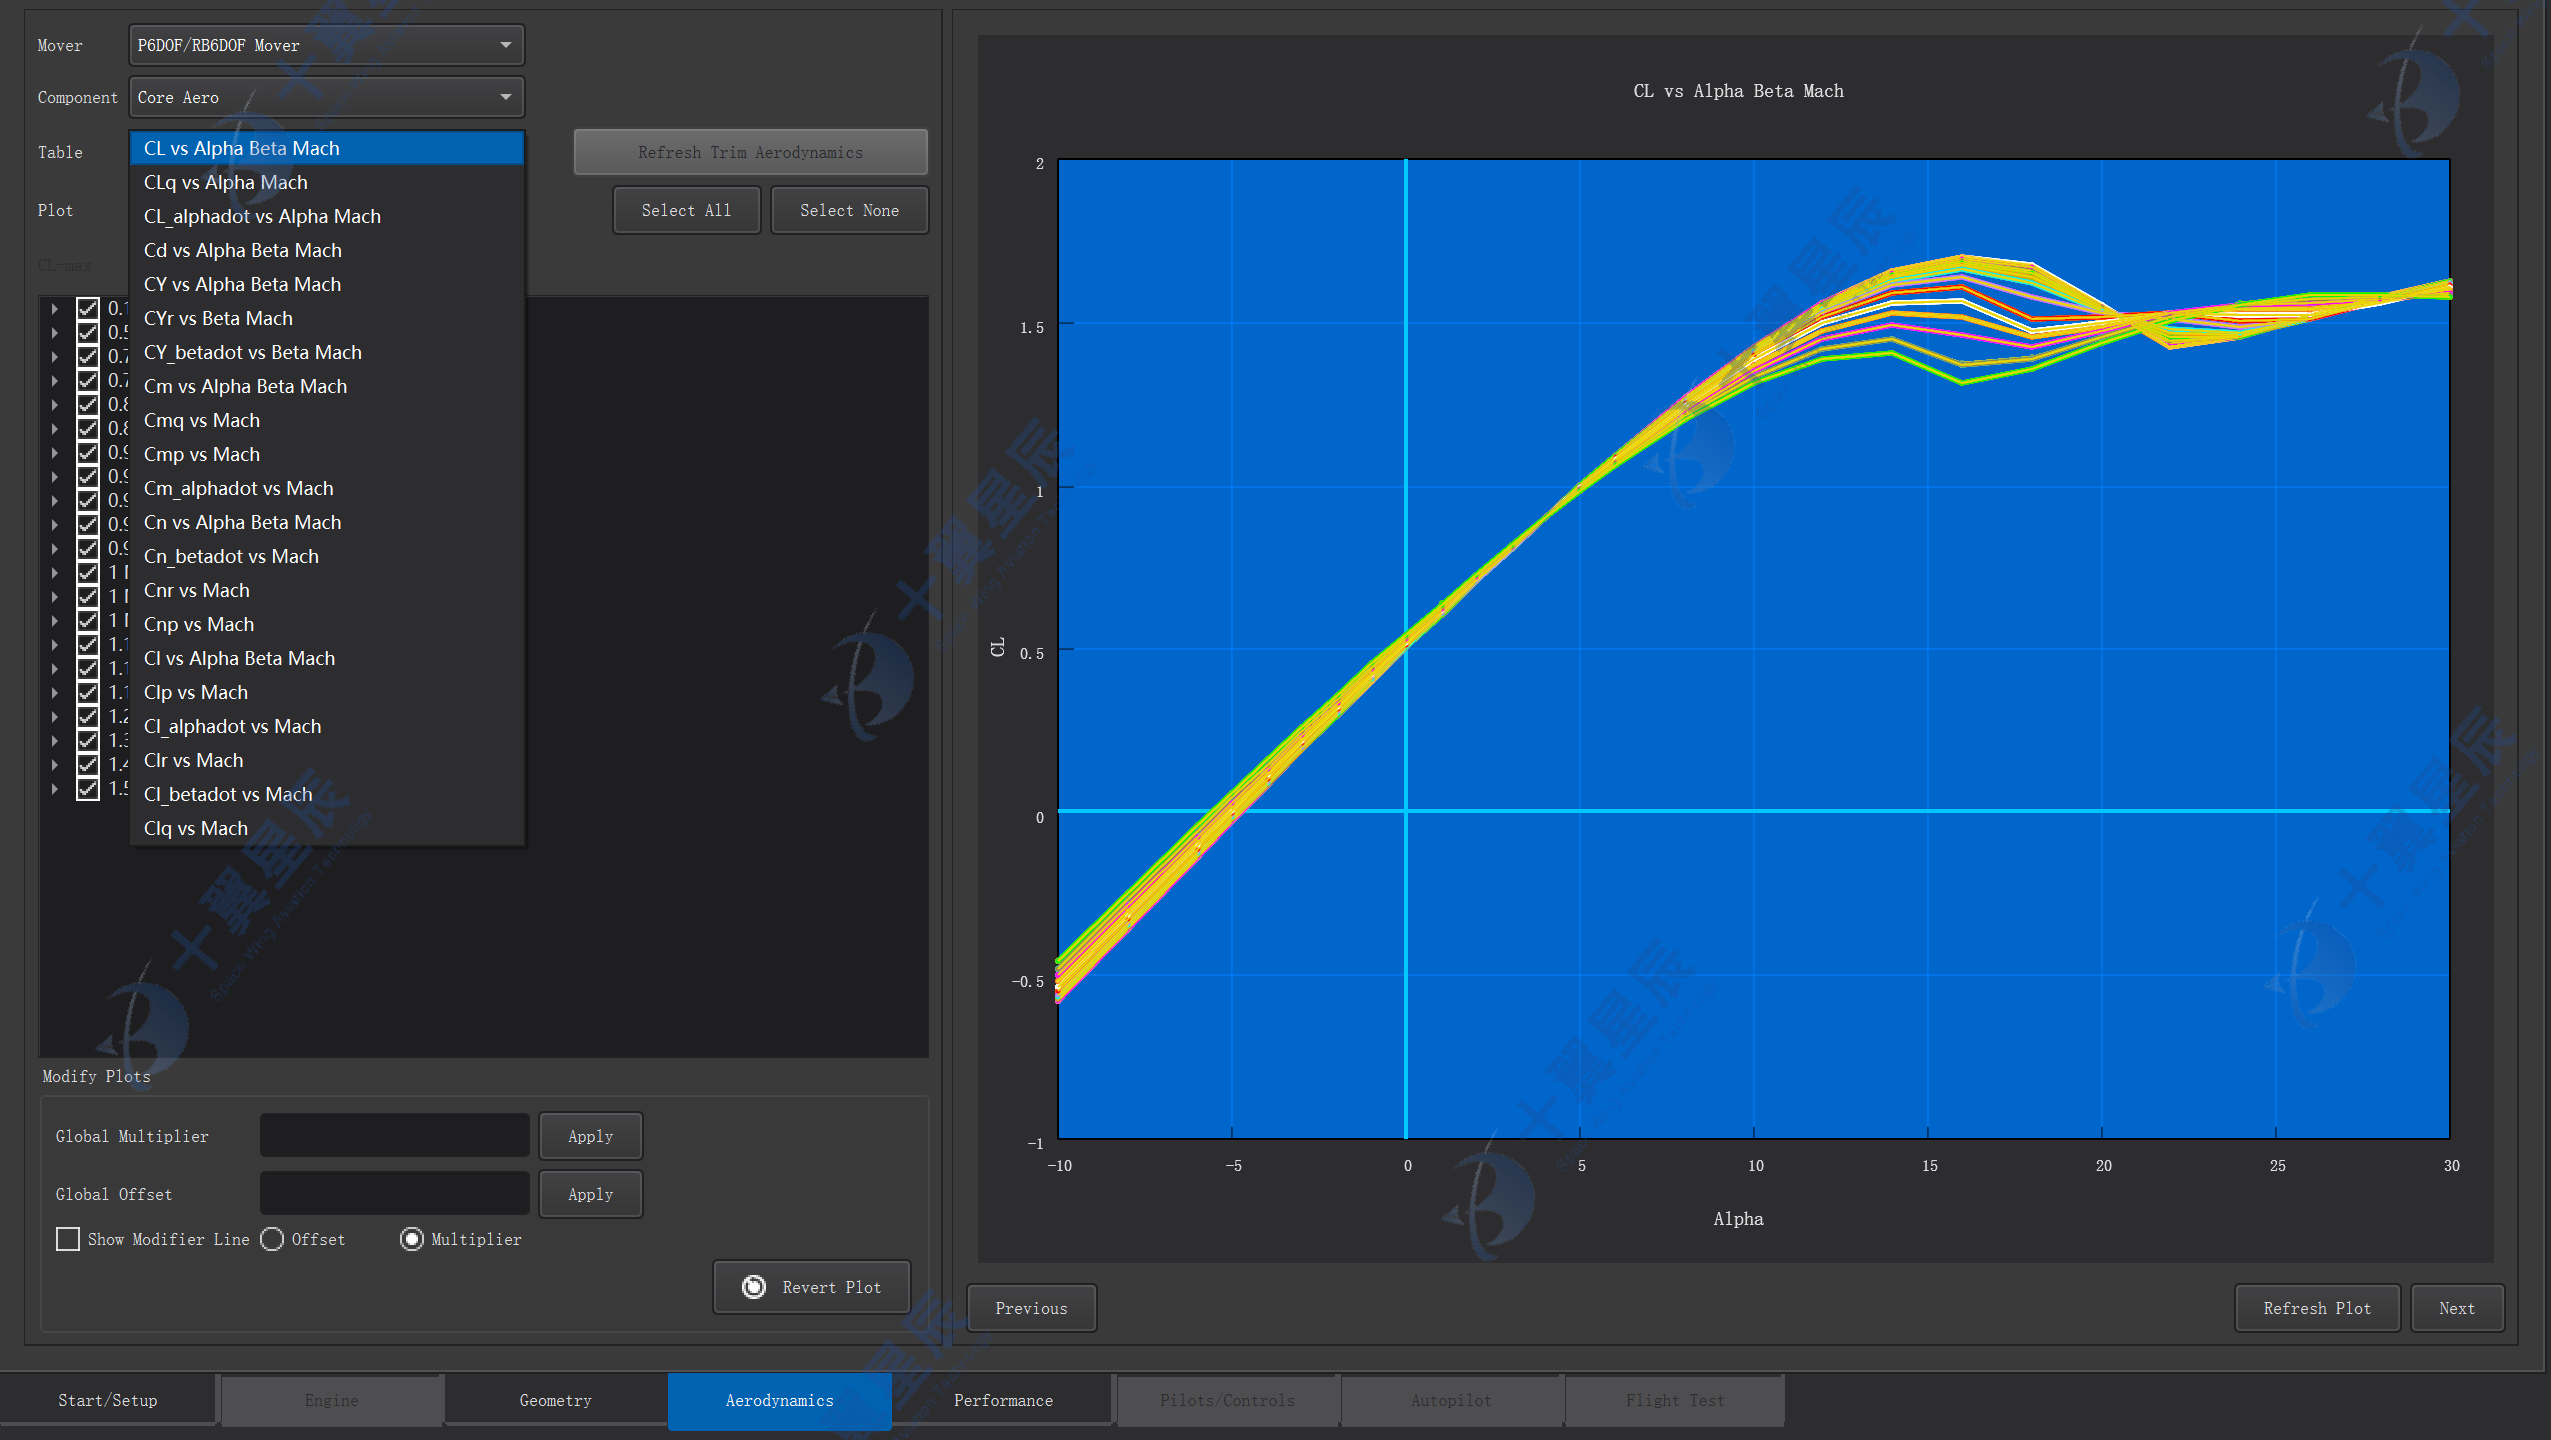Screen dimensions: 2551x1440
Task: Click the Revert Plot circular arrow icon
Action: (x=754, y=1287)
